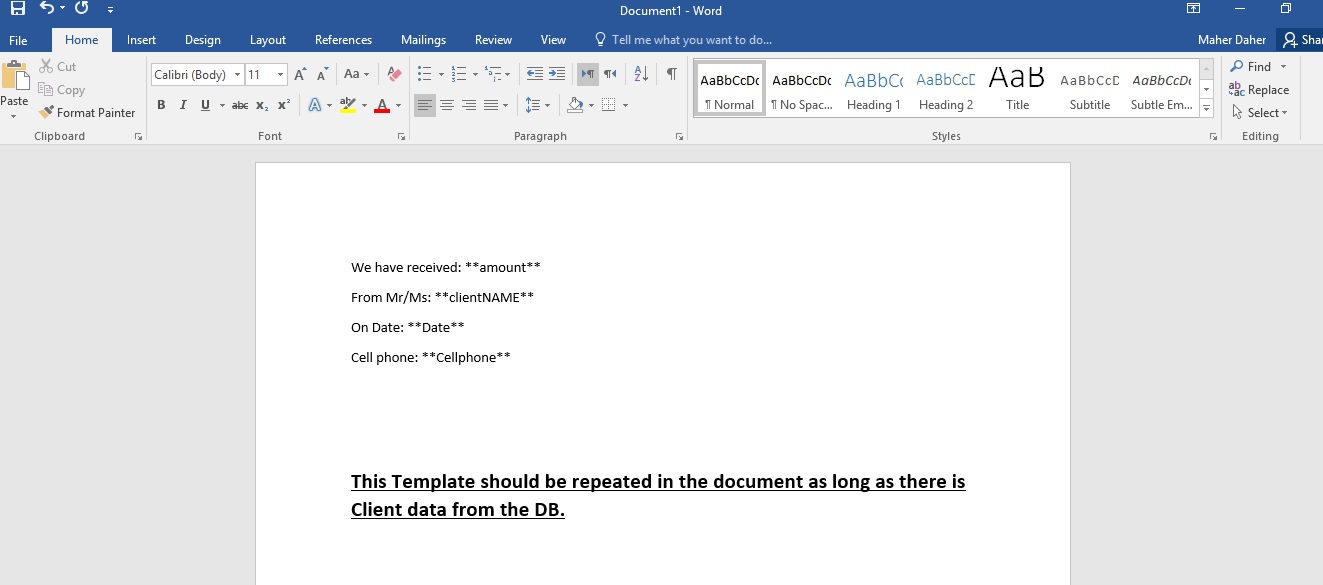
Task: Switch to the Insert ribbon tab
Action: [x=141, y=40]
